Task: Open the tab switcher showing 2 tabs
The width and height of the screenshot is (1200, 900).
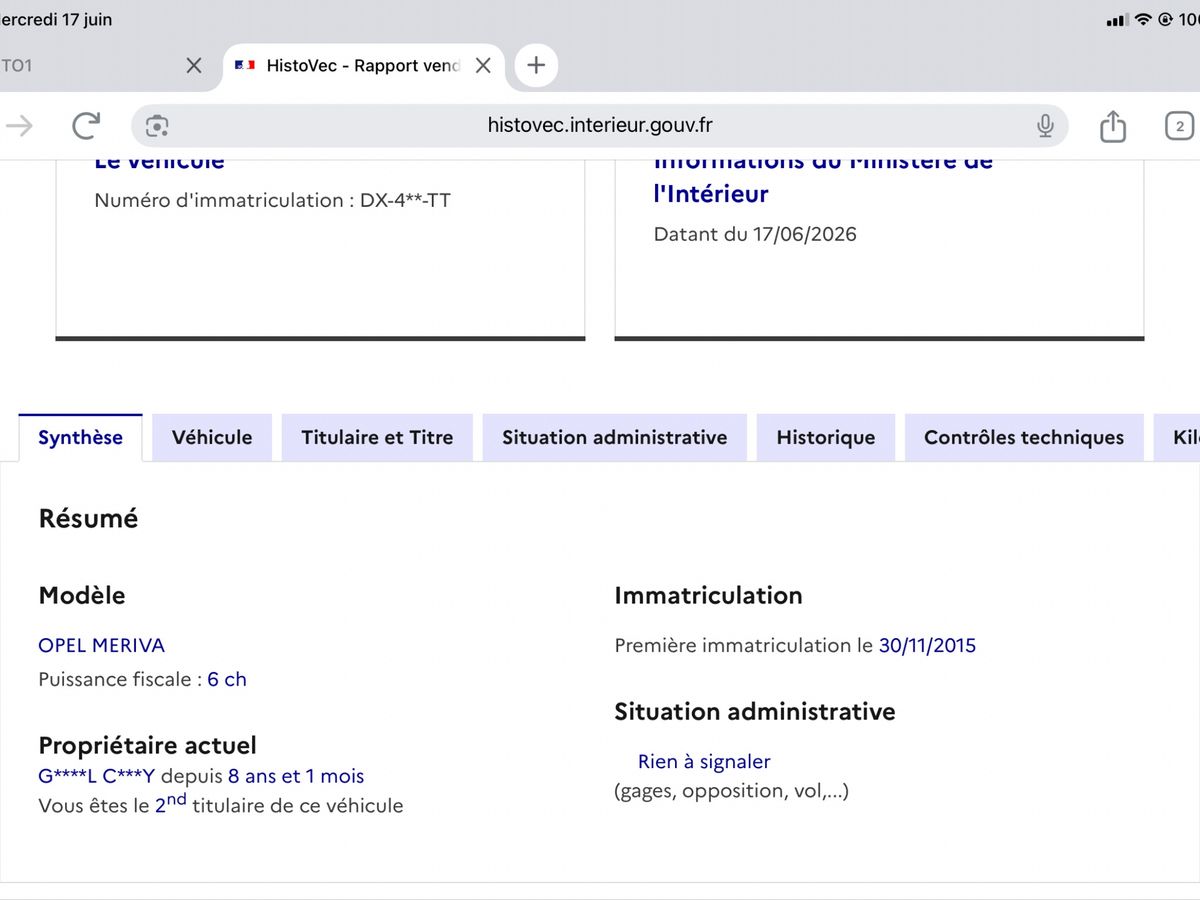Action: click(x=1180, y=126)
